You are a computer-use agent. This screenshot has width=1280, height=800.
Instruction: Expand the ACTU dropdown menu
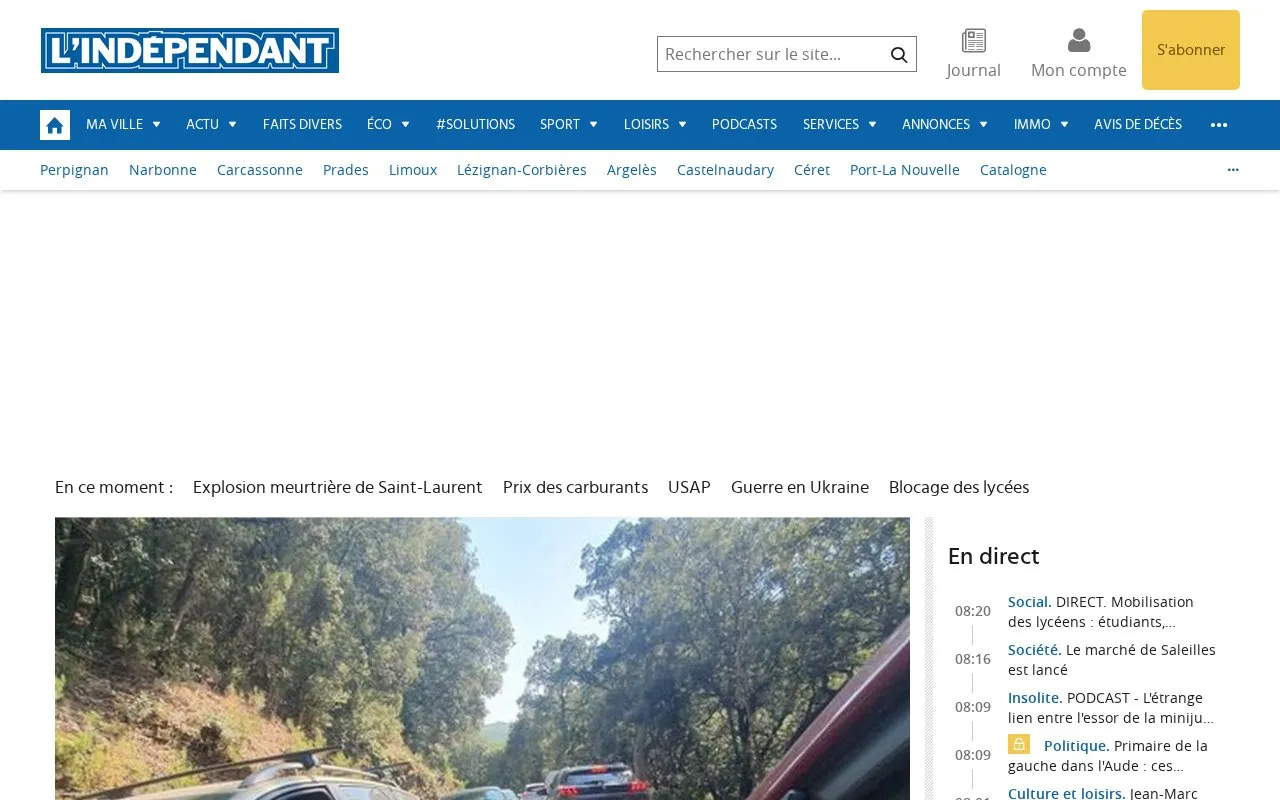(x=211, y=125)
